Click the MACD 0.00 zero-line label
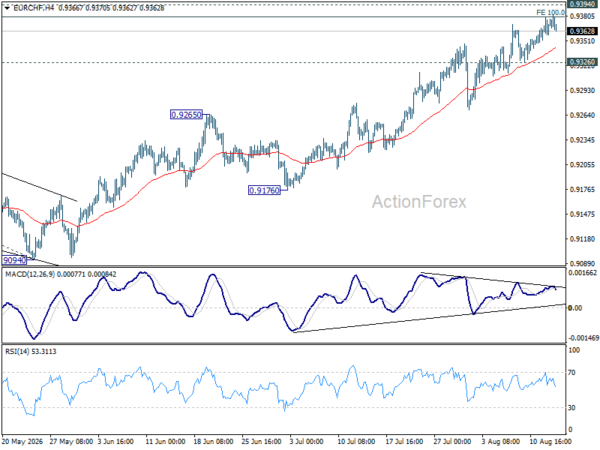Screen dimensions: 600x450 pyautogui.click(x=575, y=308)
